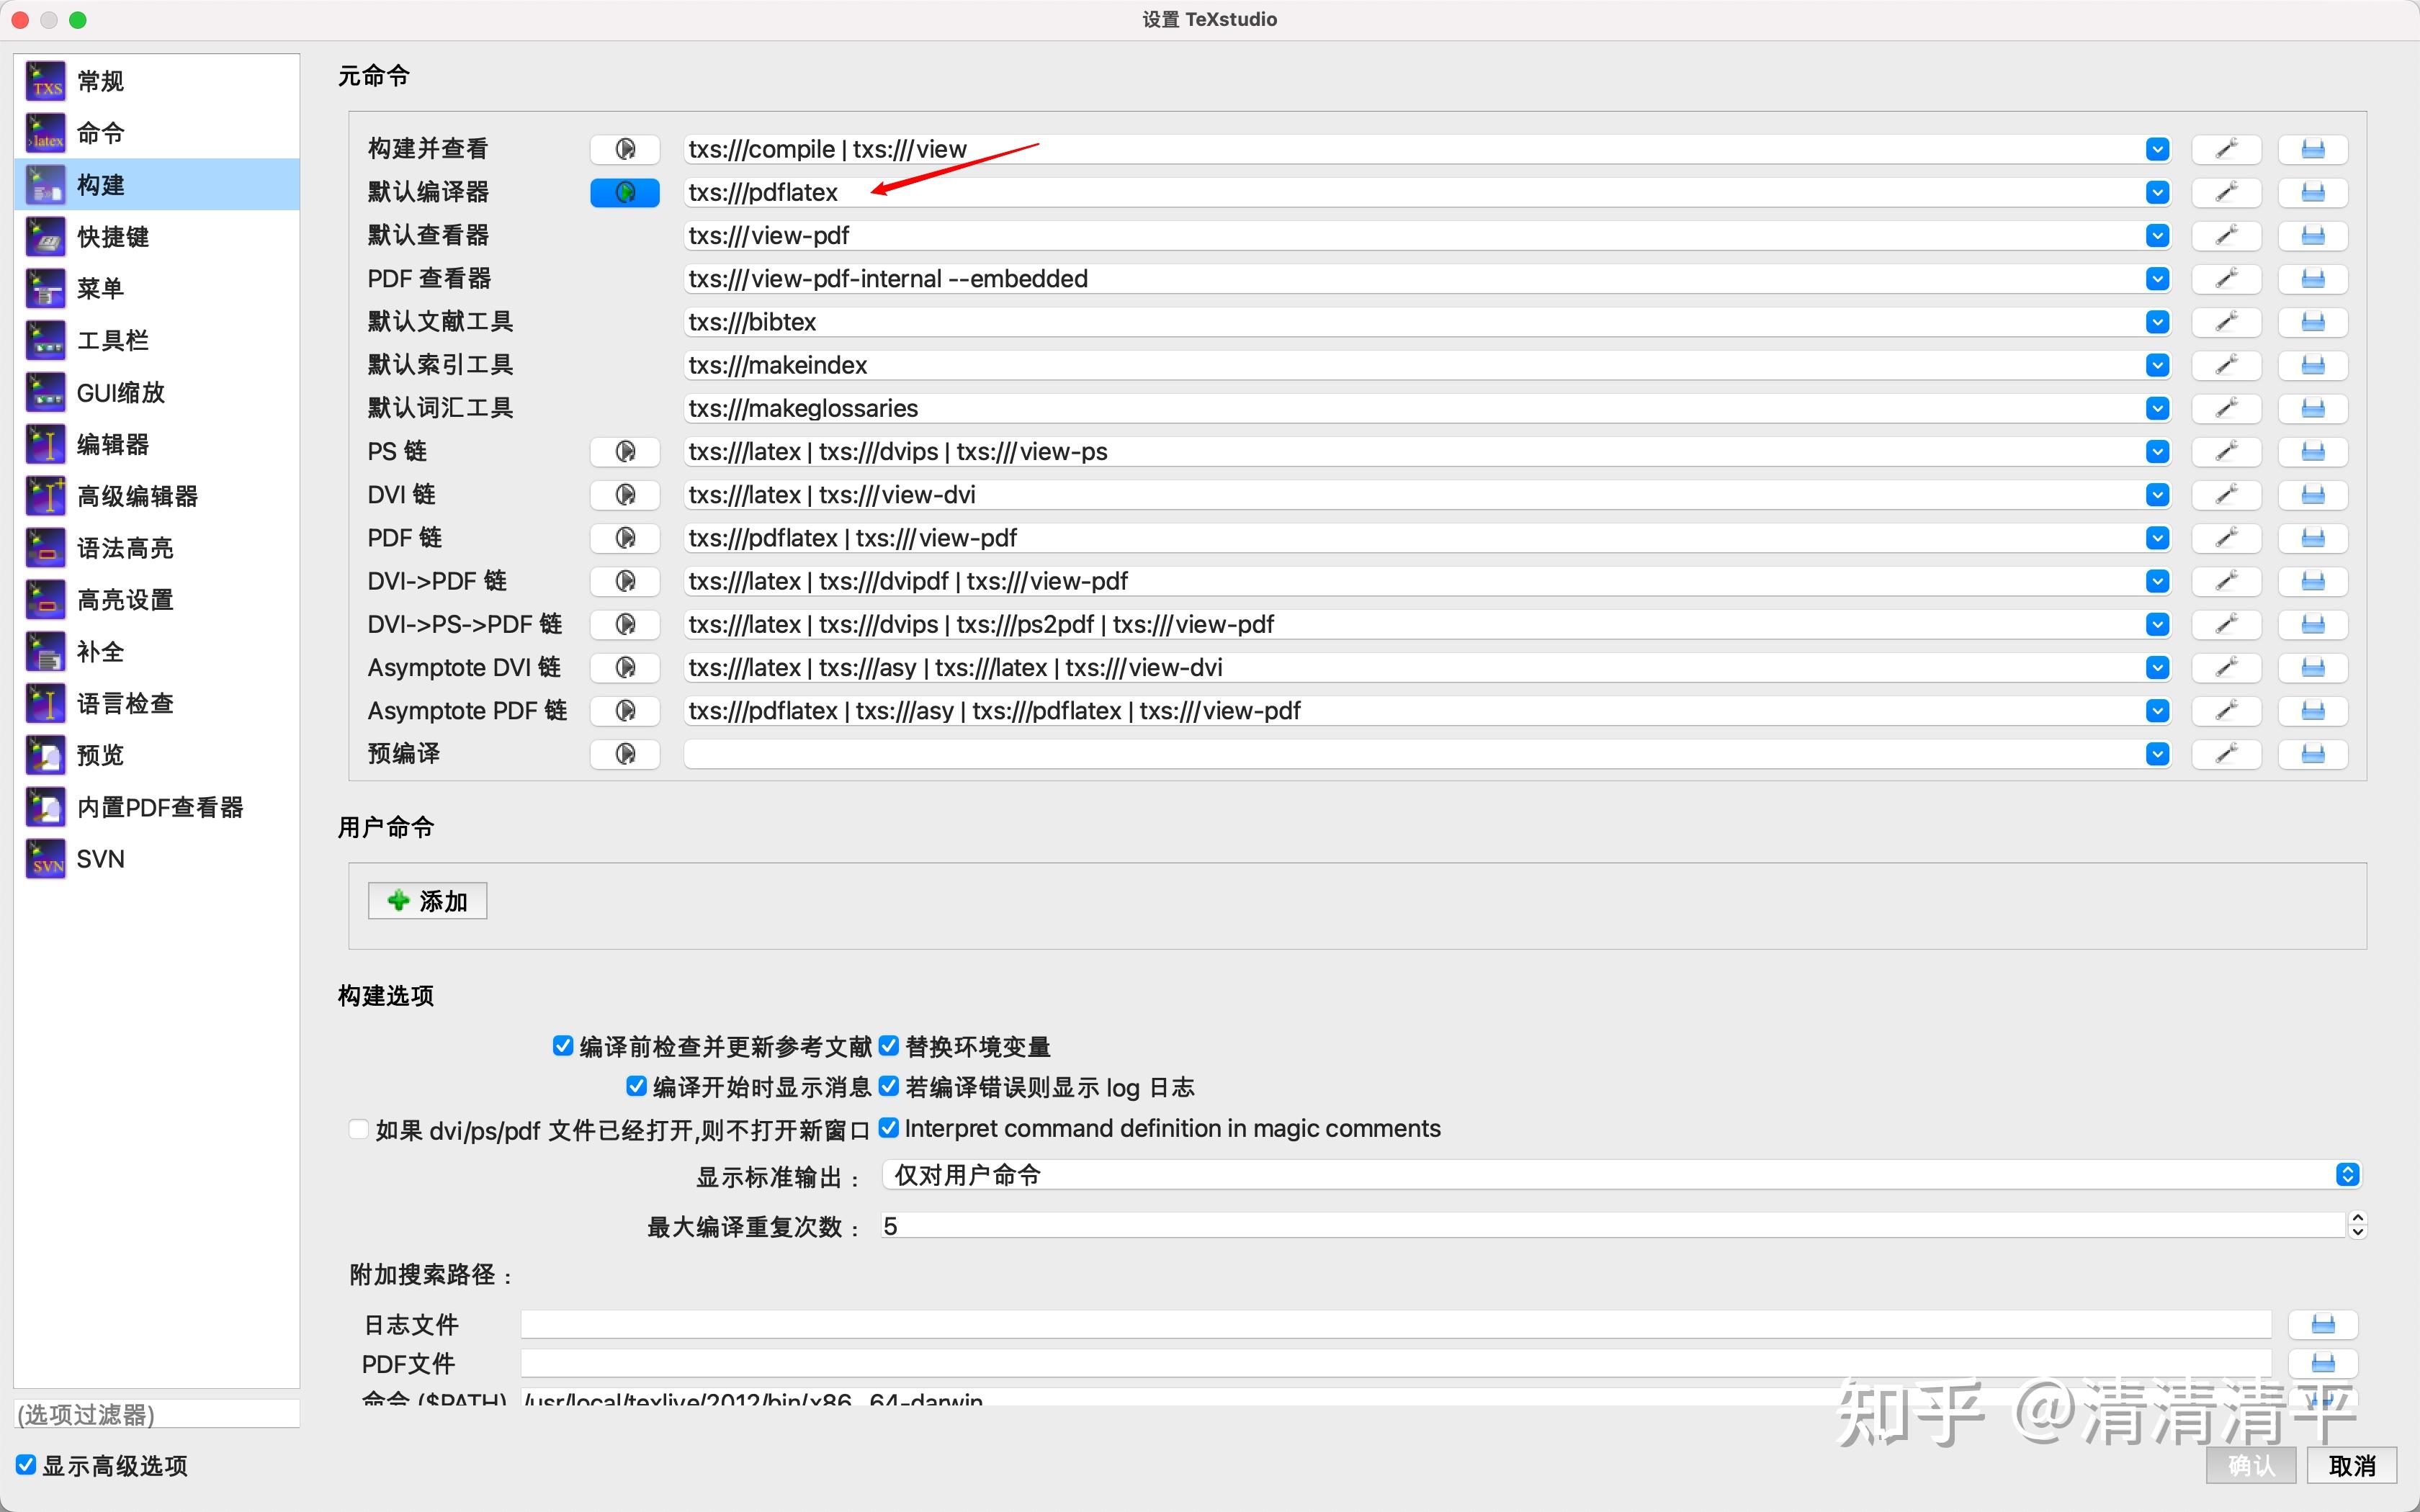Image resolution: width=2420 pixels, height=1512 pixels.
Task: Increase 最大编译重复次数 using the stepper
Action: 2358,1218
